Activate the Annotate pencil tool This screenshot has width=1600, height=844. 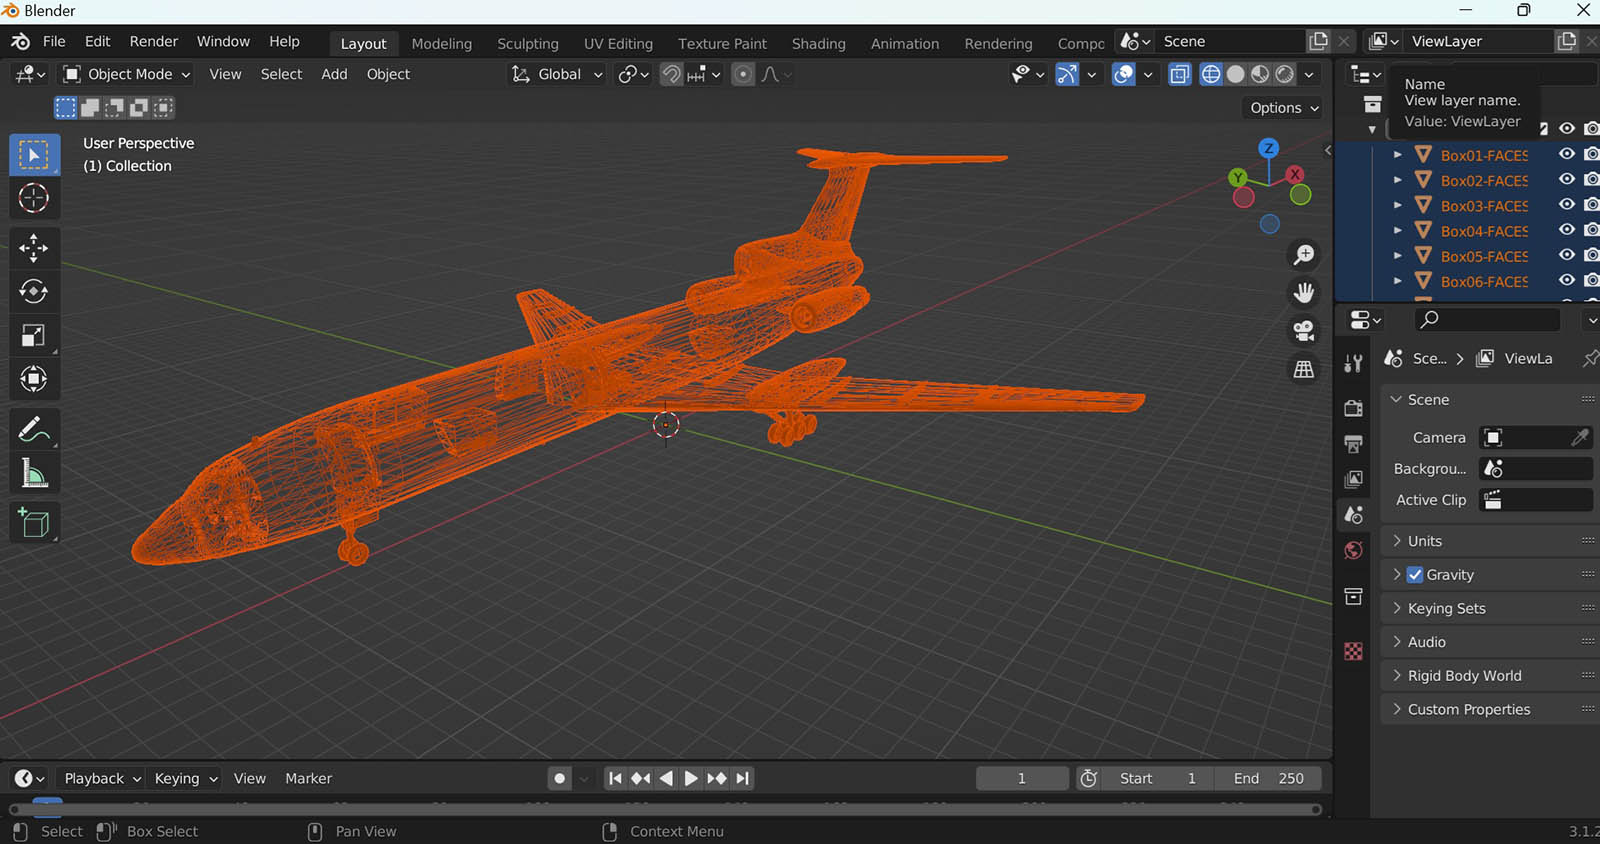pos(34,430)
